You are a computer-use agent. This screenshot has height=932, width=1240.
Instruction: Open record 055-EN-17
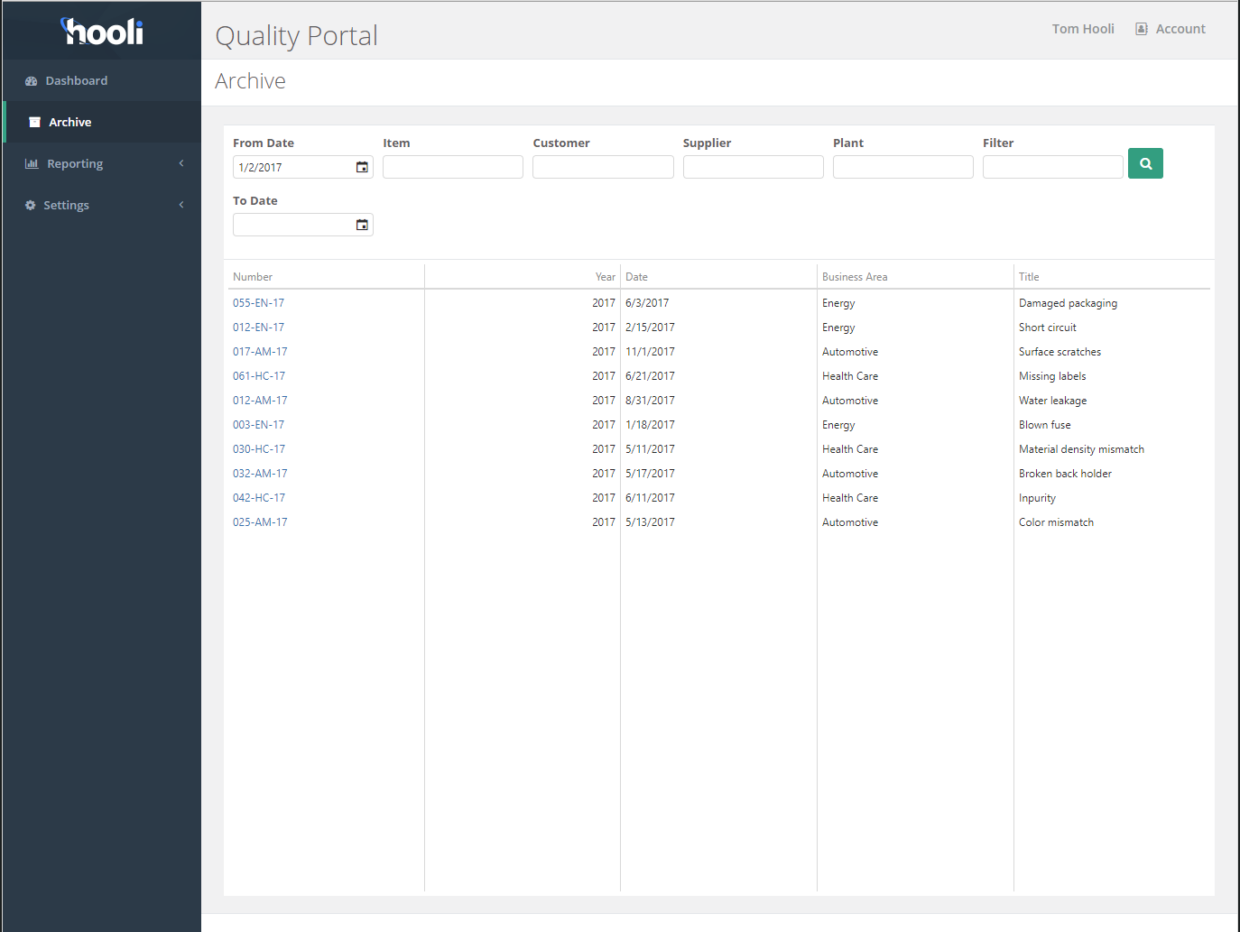point(258,303)
